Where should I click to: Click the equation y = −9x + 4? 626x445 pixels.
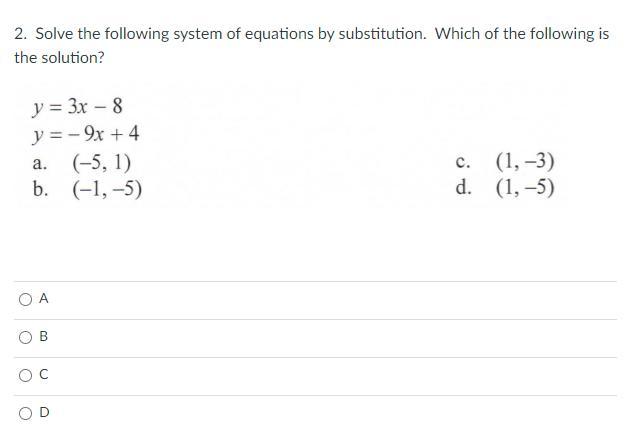click(86, 134)
